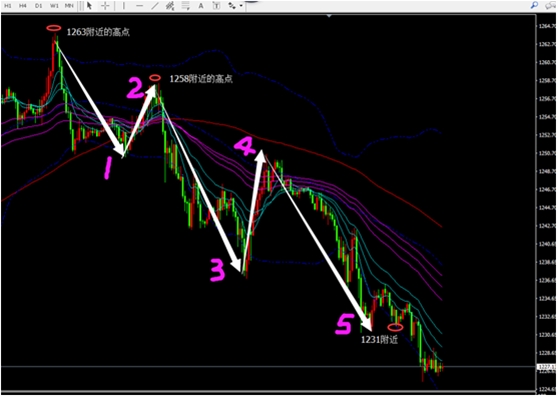Click the arrows objects tool icon
The image size is (558, 397).
pos(233,6)
